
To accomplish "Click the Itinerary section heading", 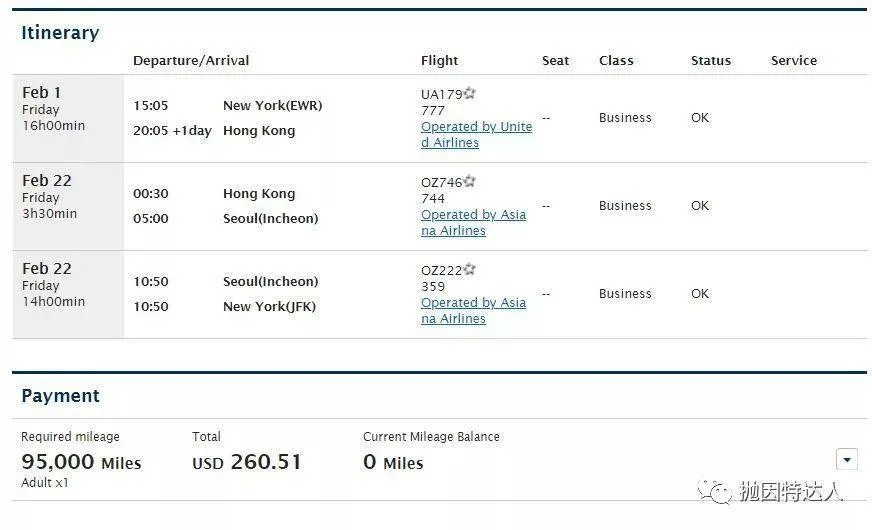I will point(60,33).
